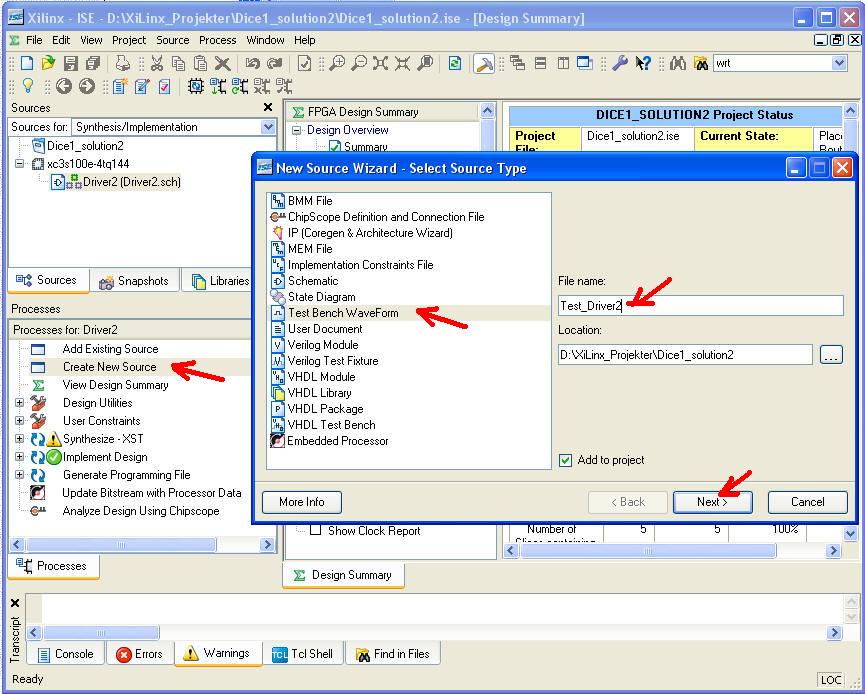Click the Back arrow toolbar icon
865x694 pixels.
[x=64, y=86]
